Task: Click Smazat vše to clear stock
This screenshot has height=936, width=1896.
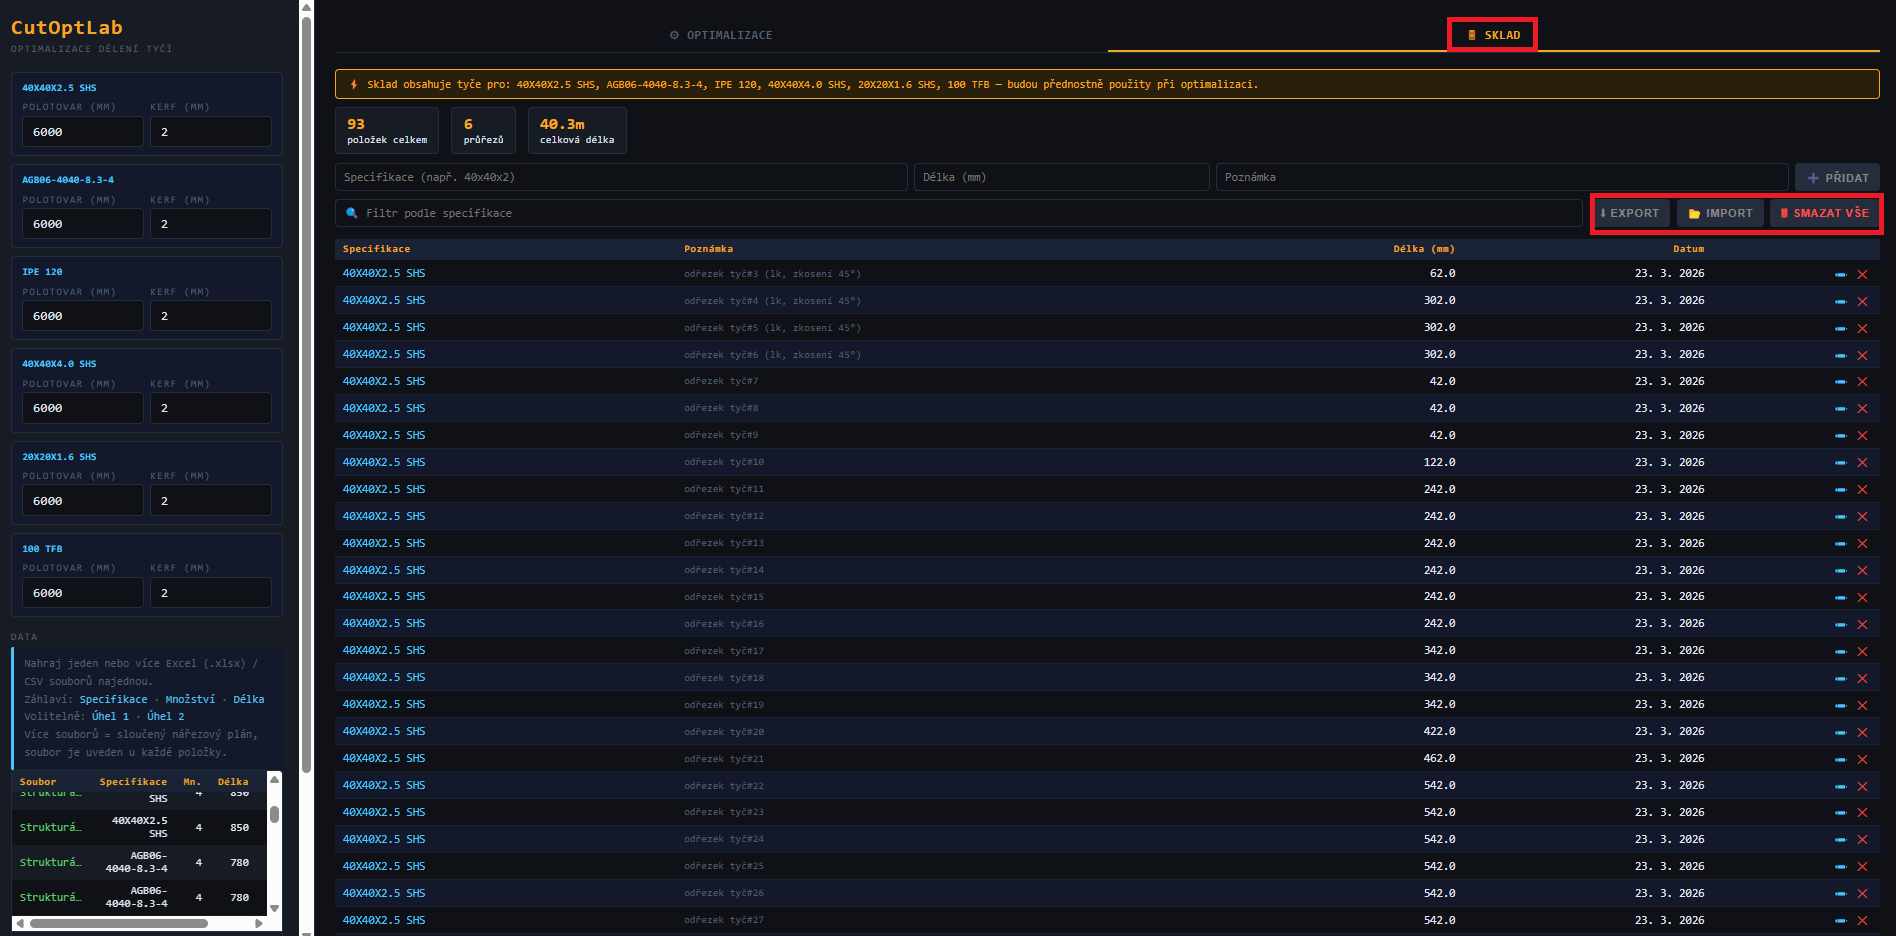Action: click(1824, 213)
